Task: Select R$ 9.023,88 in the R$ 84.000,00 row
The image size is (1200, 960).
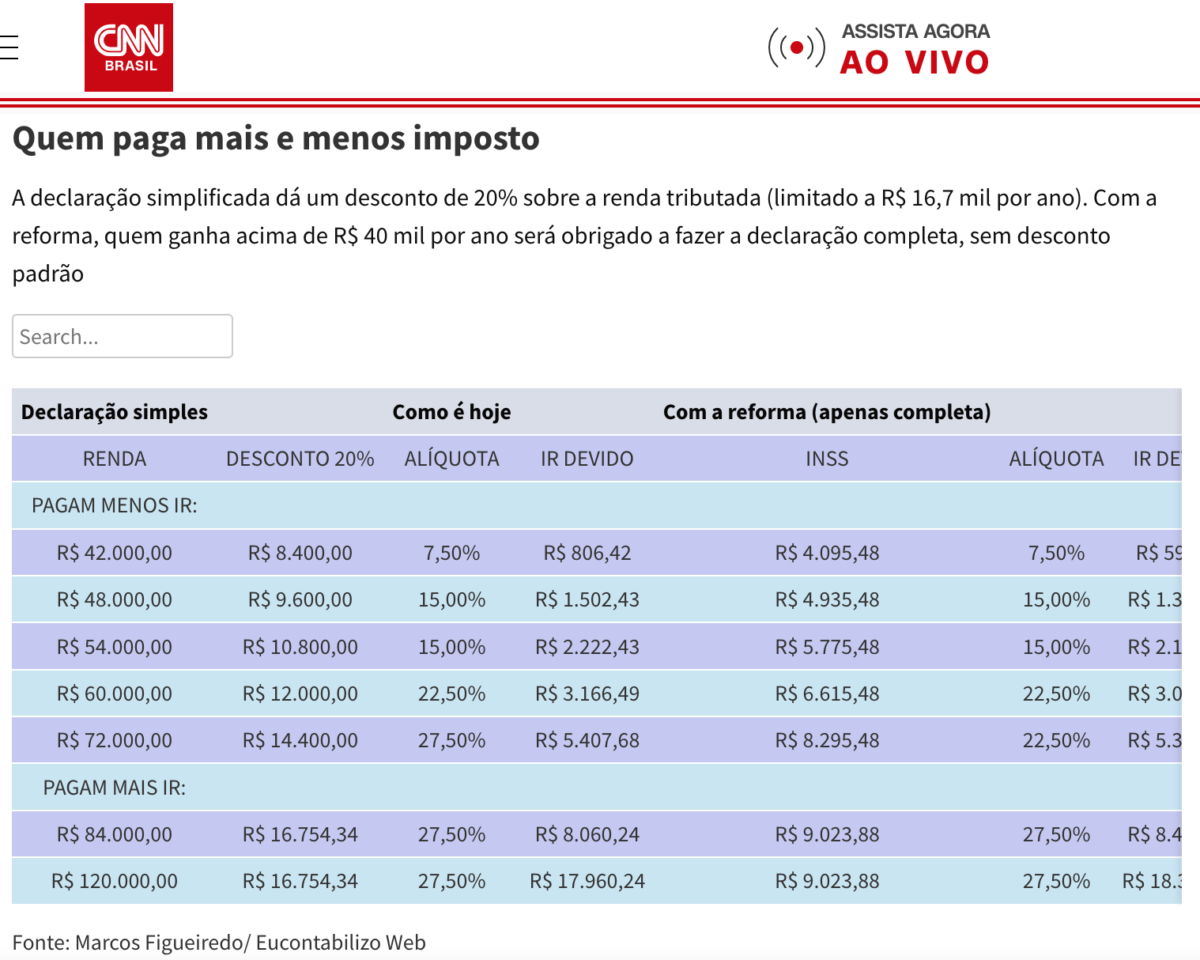Action: [827, 834]
